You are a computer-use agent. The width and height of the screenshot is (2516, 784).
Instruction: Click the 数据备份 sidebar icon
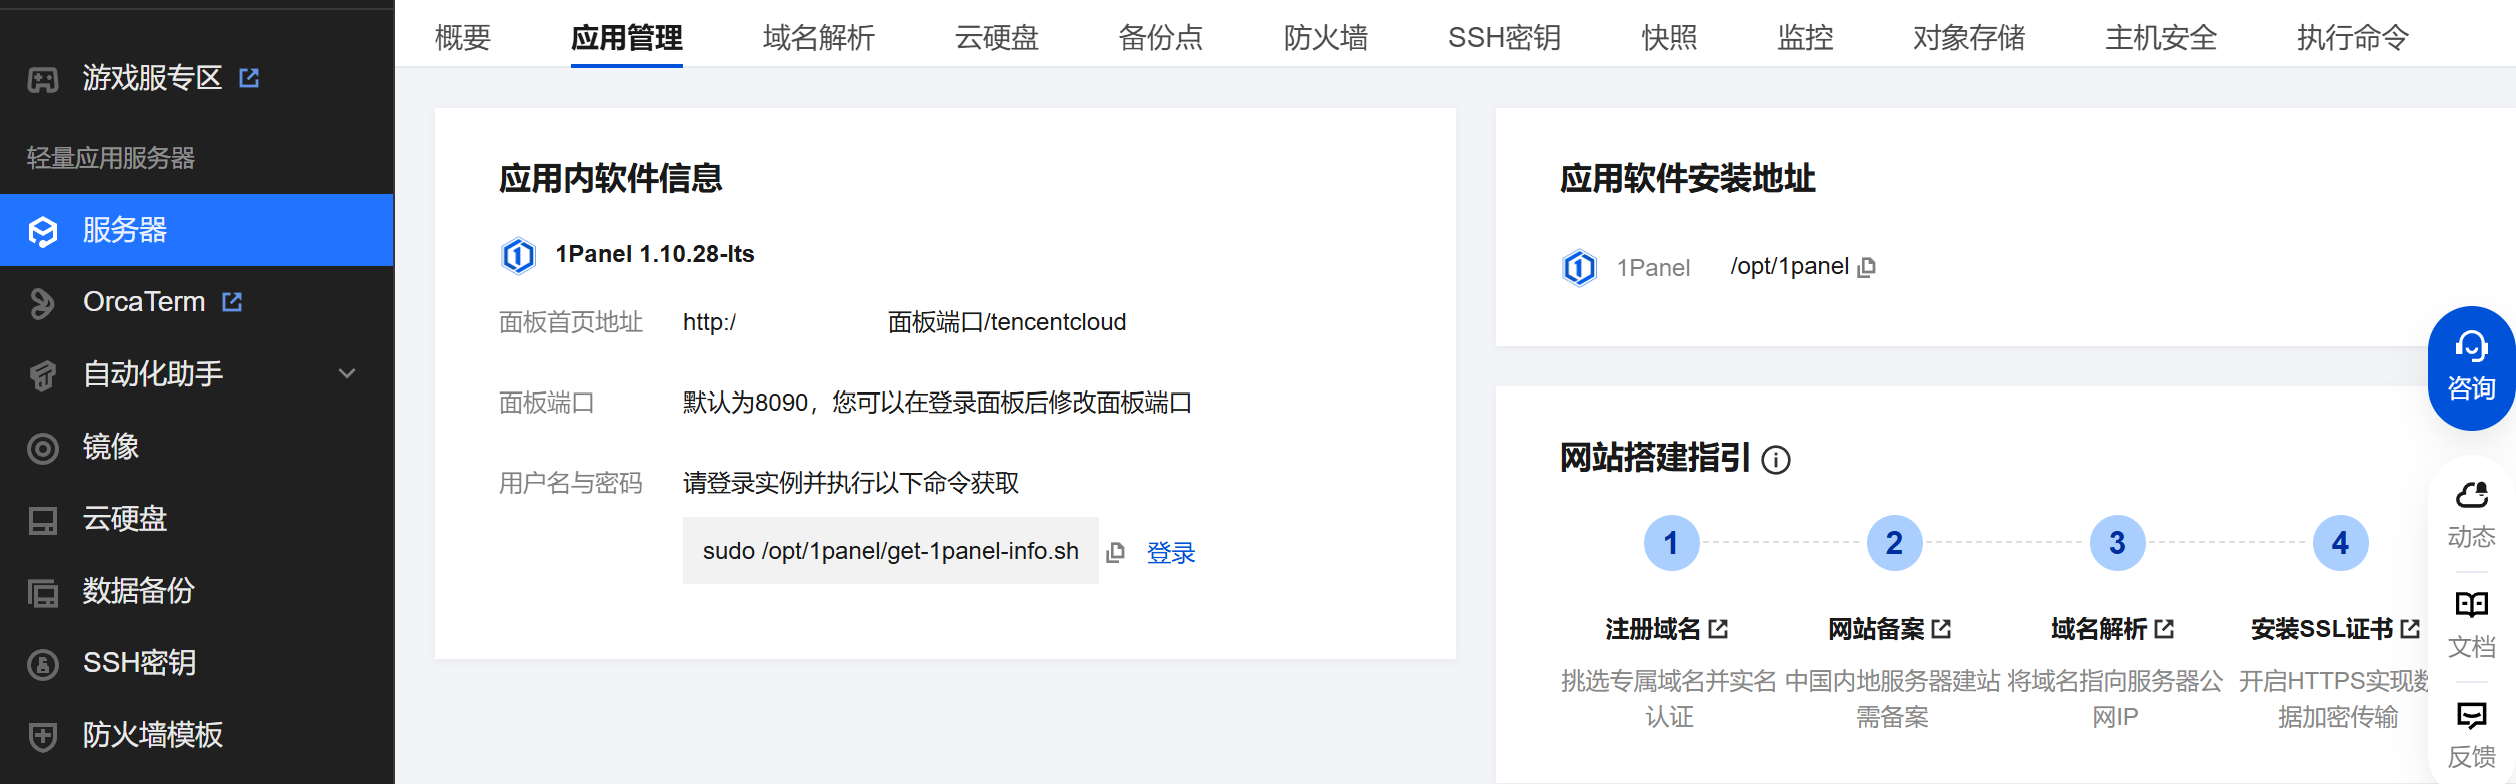pyautogui.click(x=43, y=593)
